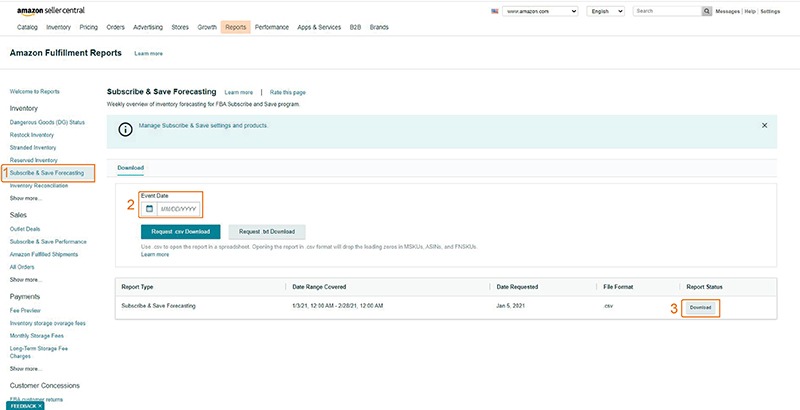Open Fee Preview report
800x410 pixels.
point(25,311)
